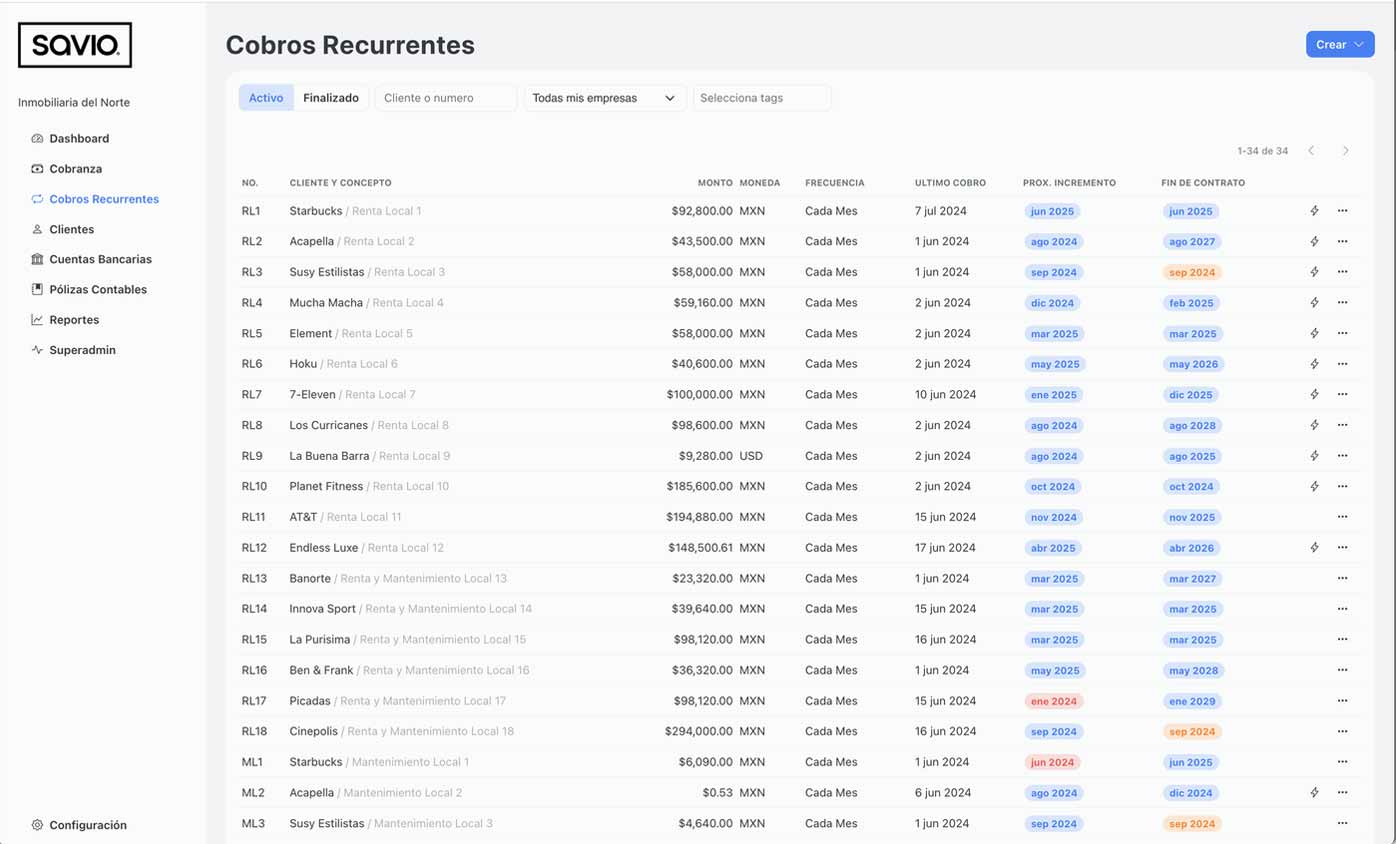Image resolution: width=1396 pixels, height=844 pixels.
Task: Click Planet Fitness / Renta Local 10 text
Action: click(x=369, y=487)
